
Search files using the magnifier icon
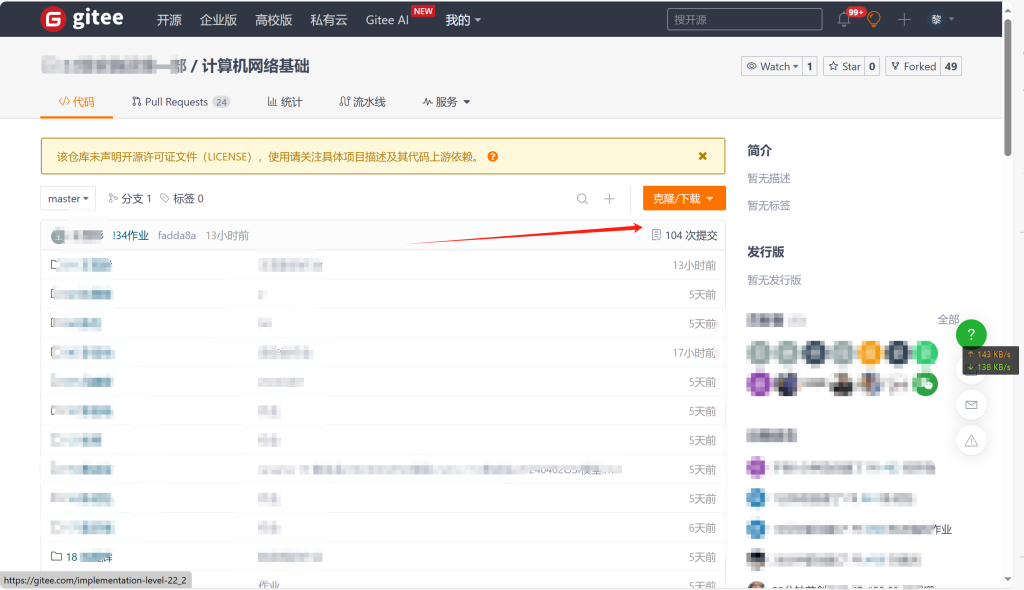click(x=582, y=199)
